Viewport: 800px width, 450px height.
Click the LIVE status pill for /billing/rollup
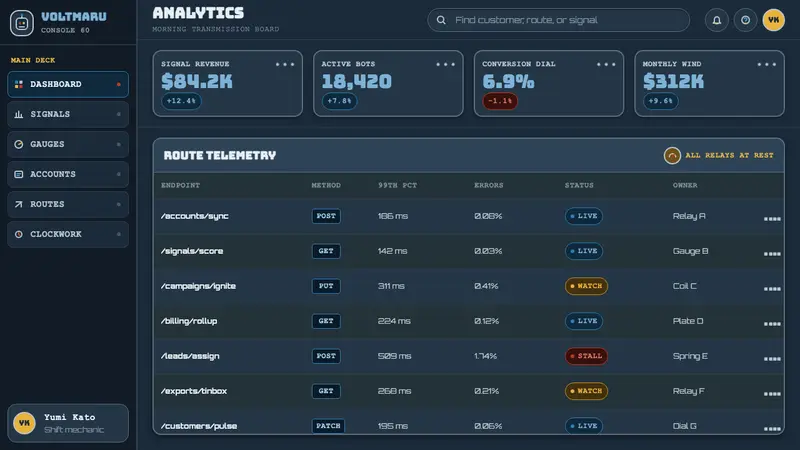[x=584, y=321]
